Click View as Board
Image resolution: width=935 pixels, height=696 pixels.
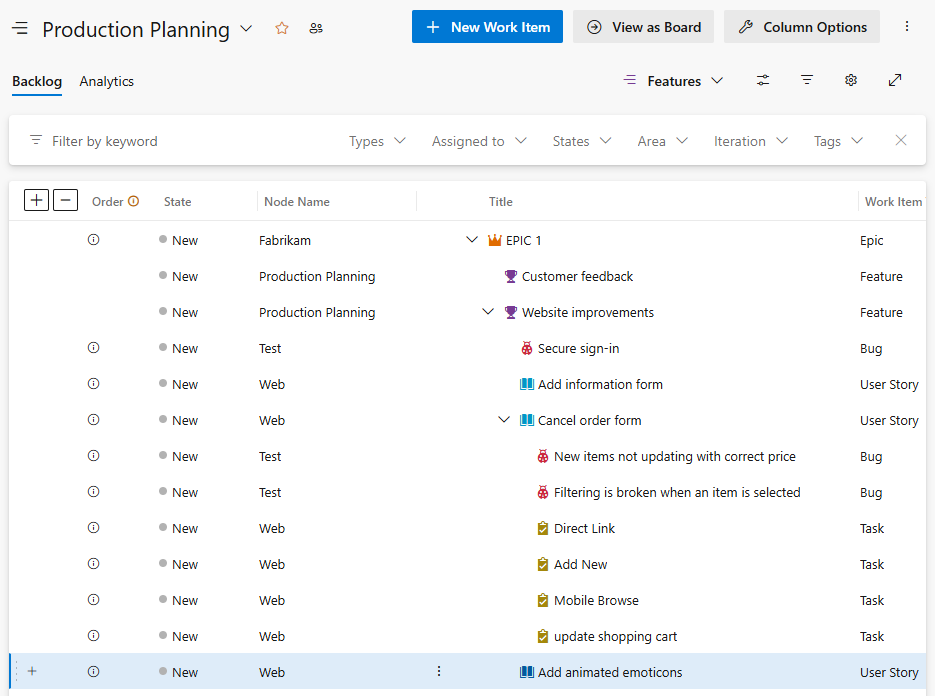coord(643,26)
